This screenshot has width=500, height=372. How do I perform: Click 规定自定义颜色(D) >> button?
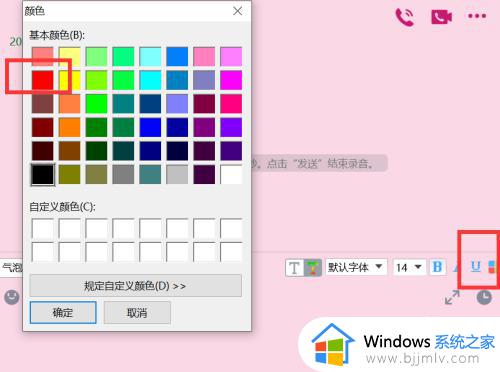135,286
